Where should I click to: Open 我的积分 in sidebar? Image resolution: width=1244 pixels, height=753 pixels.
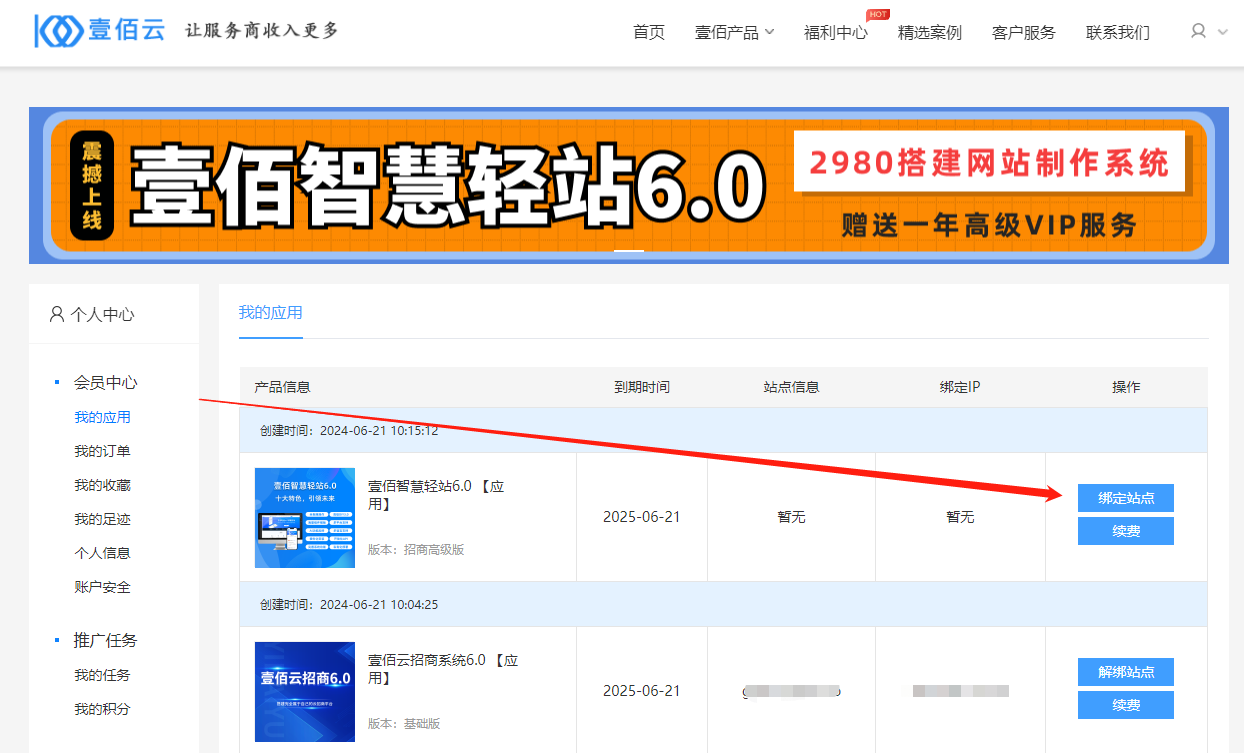pos(102,709)
